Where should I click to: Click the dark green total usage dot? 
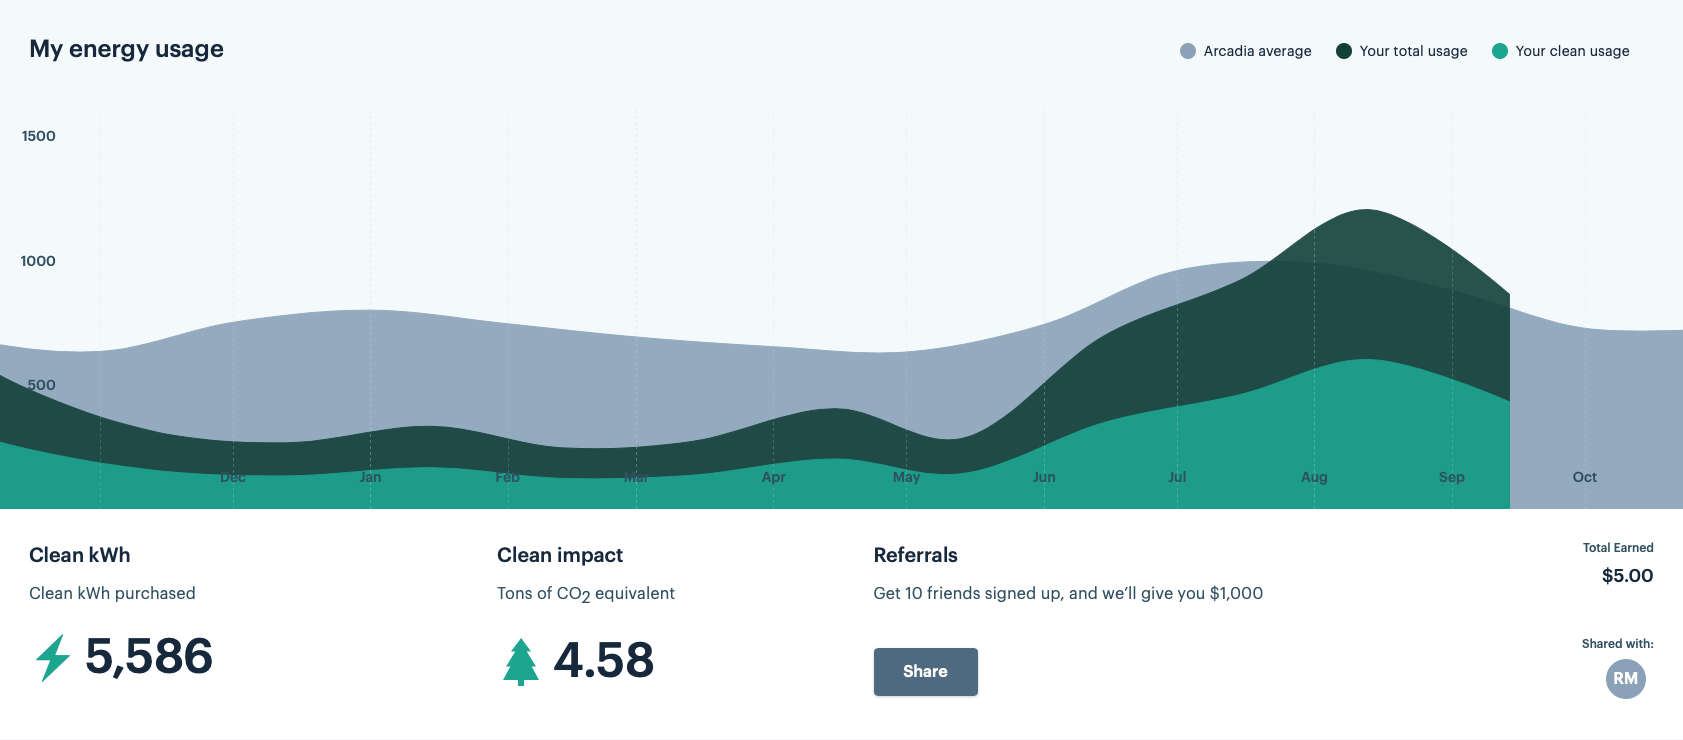coord(1344,51)
